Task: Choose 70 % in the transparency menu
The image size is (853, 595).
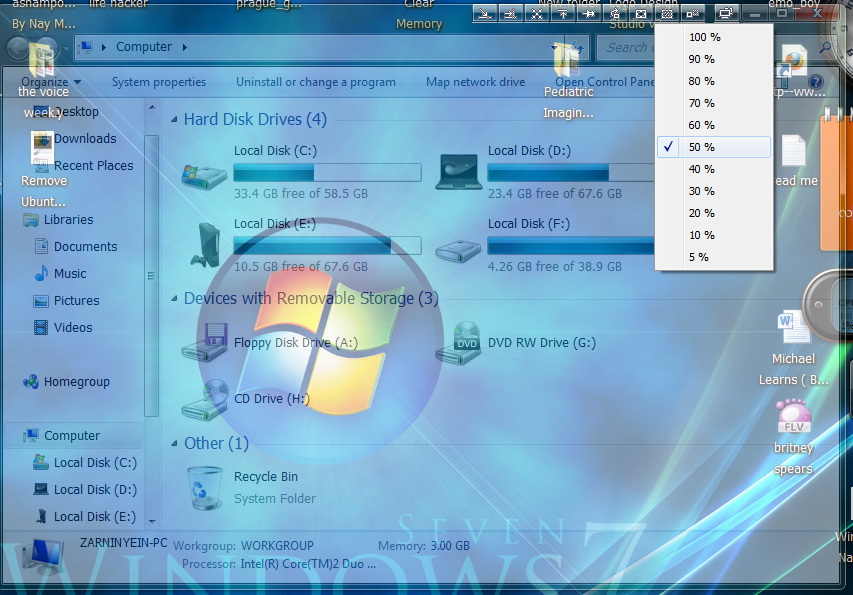Action: [x=714, y=103]
